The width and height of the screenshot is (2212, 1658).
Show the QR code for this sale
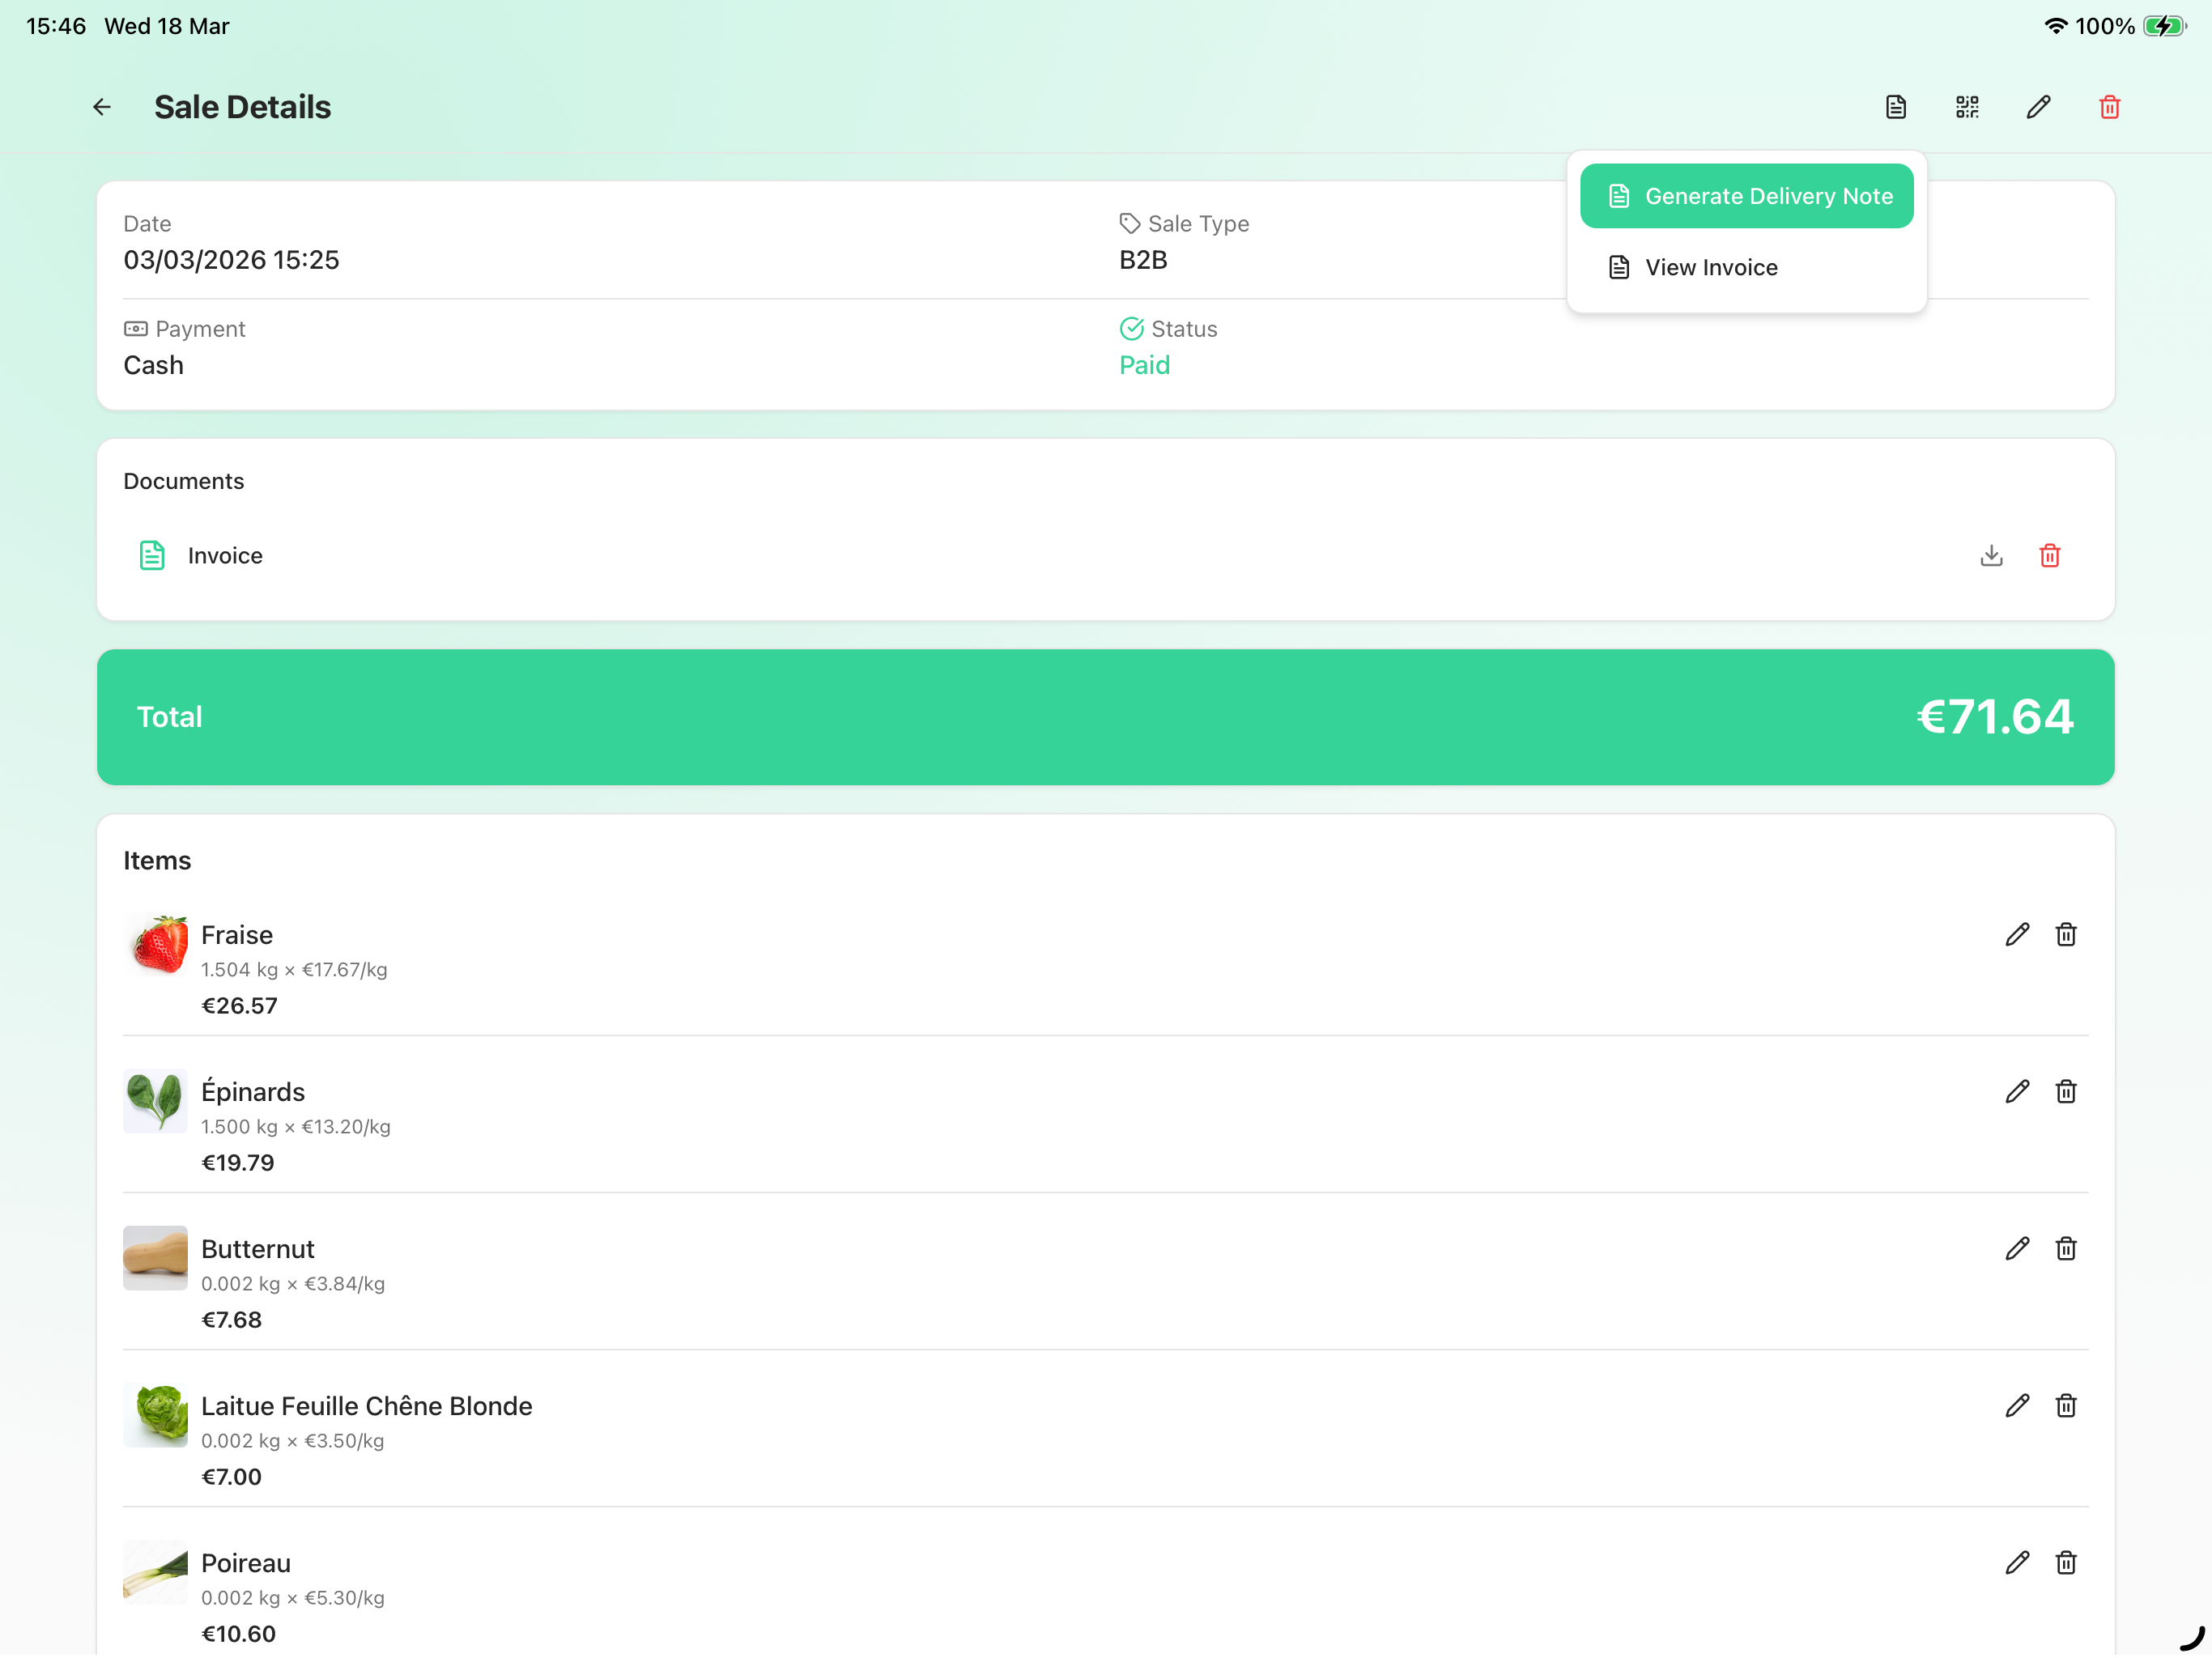[1967, 107]
